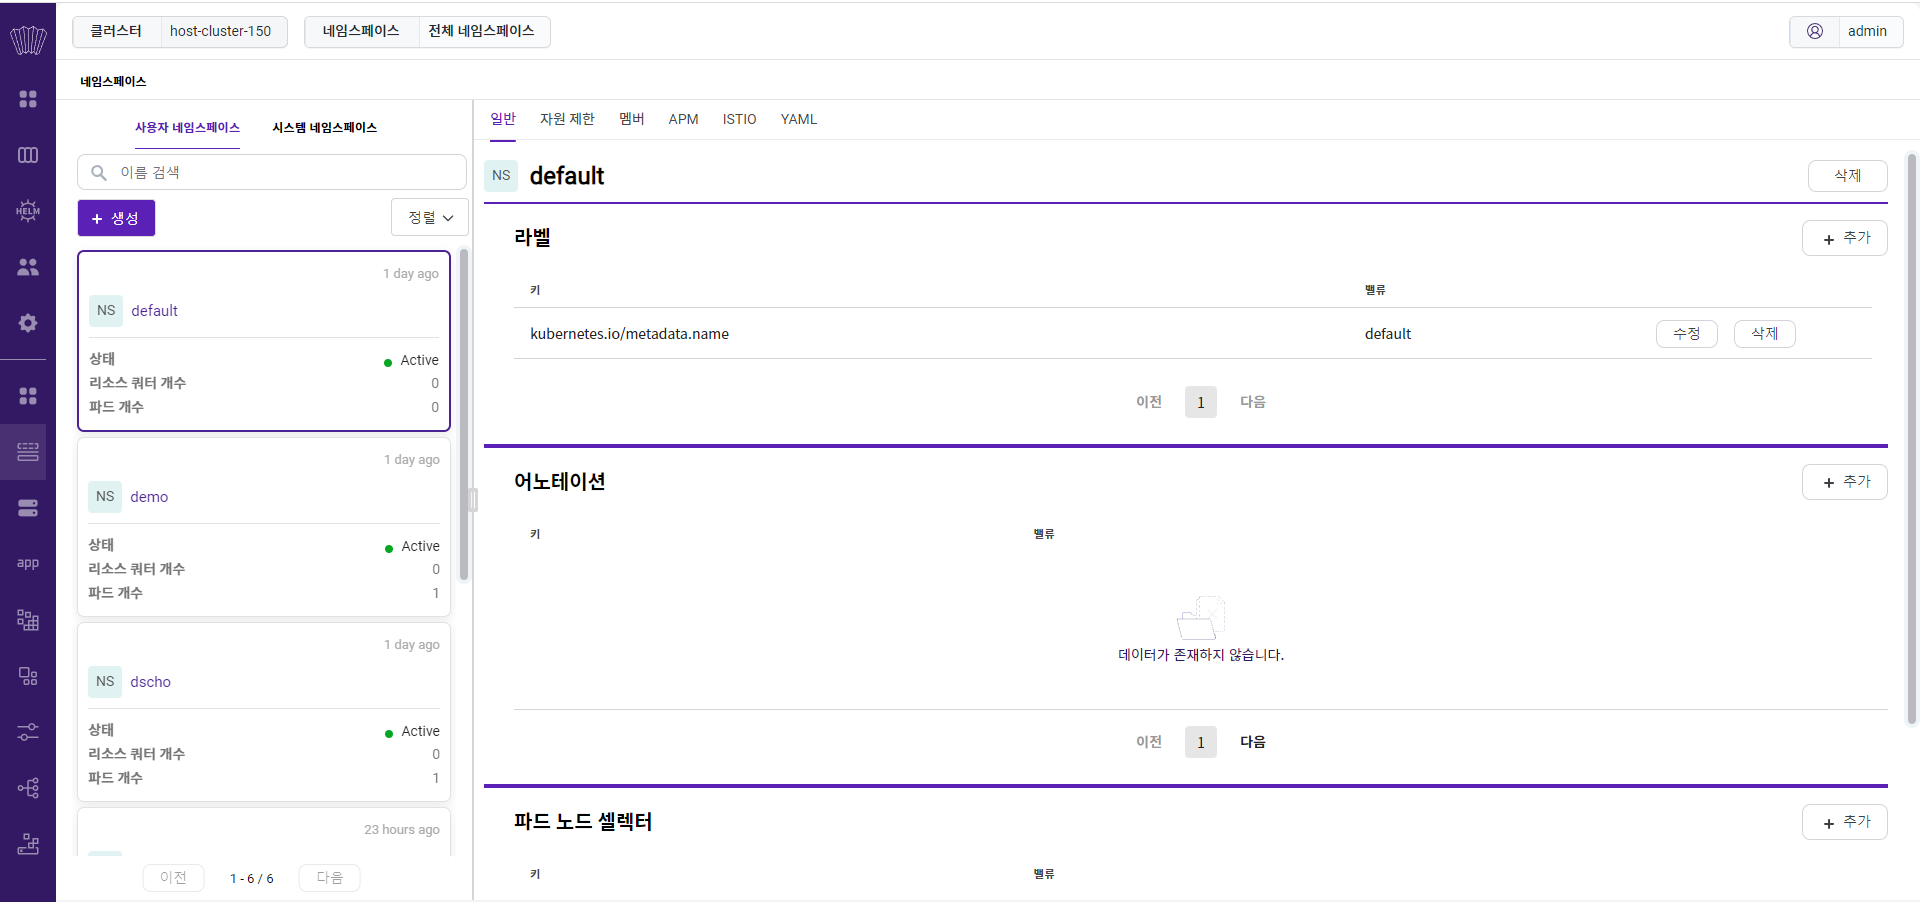Screen dimensions: 1920x902
Task: Switch to the 멤버 tab
Action: (x=632, y=119)
